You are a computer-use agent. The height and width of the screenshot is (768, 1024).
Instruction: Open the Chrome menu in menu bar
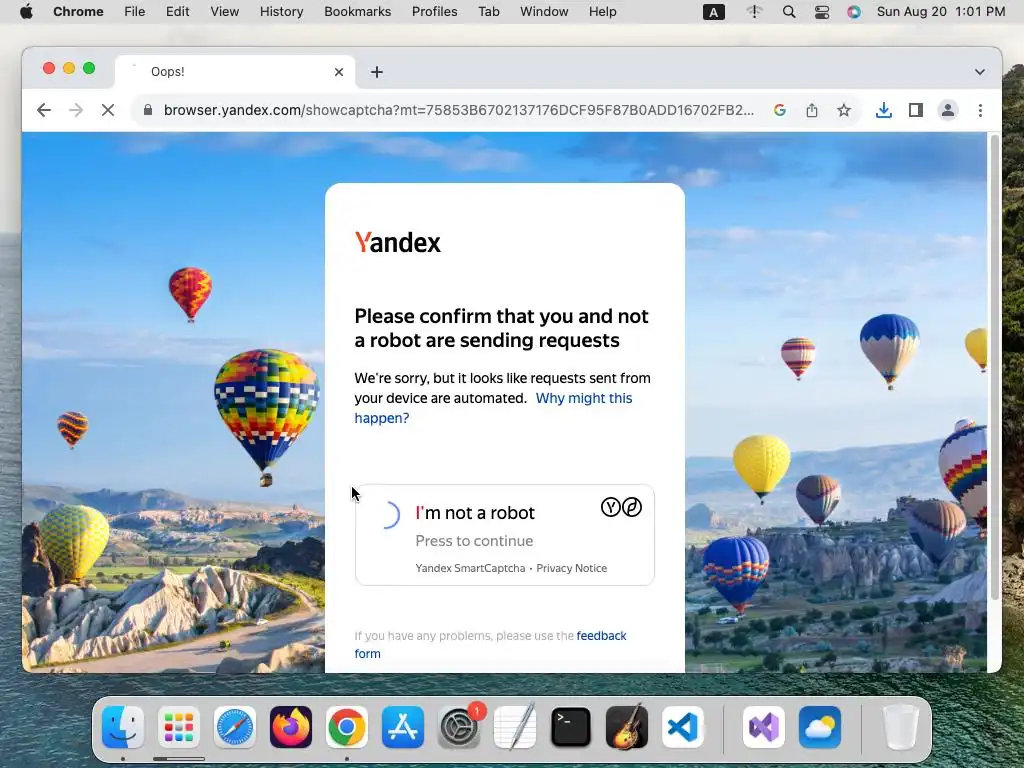[x=78, y=12]
